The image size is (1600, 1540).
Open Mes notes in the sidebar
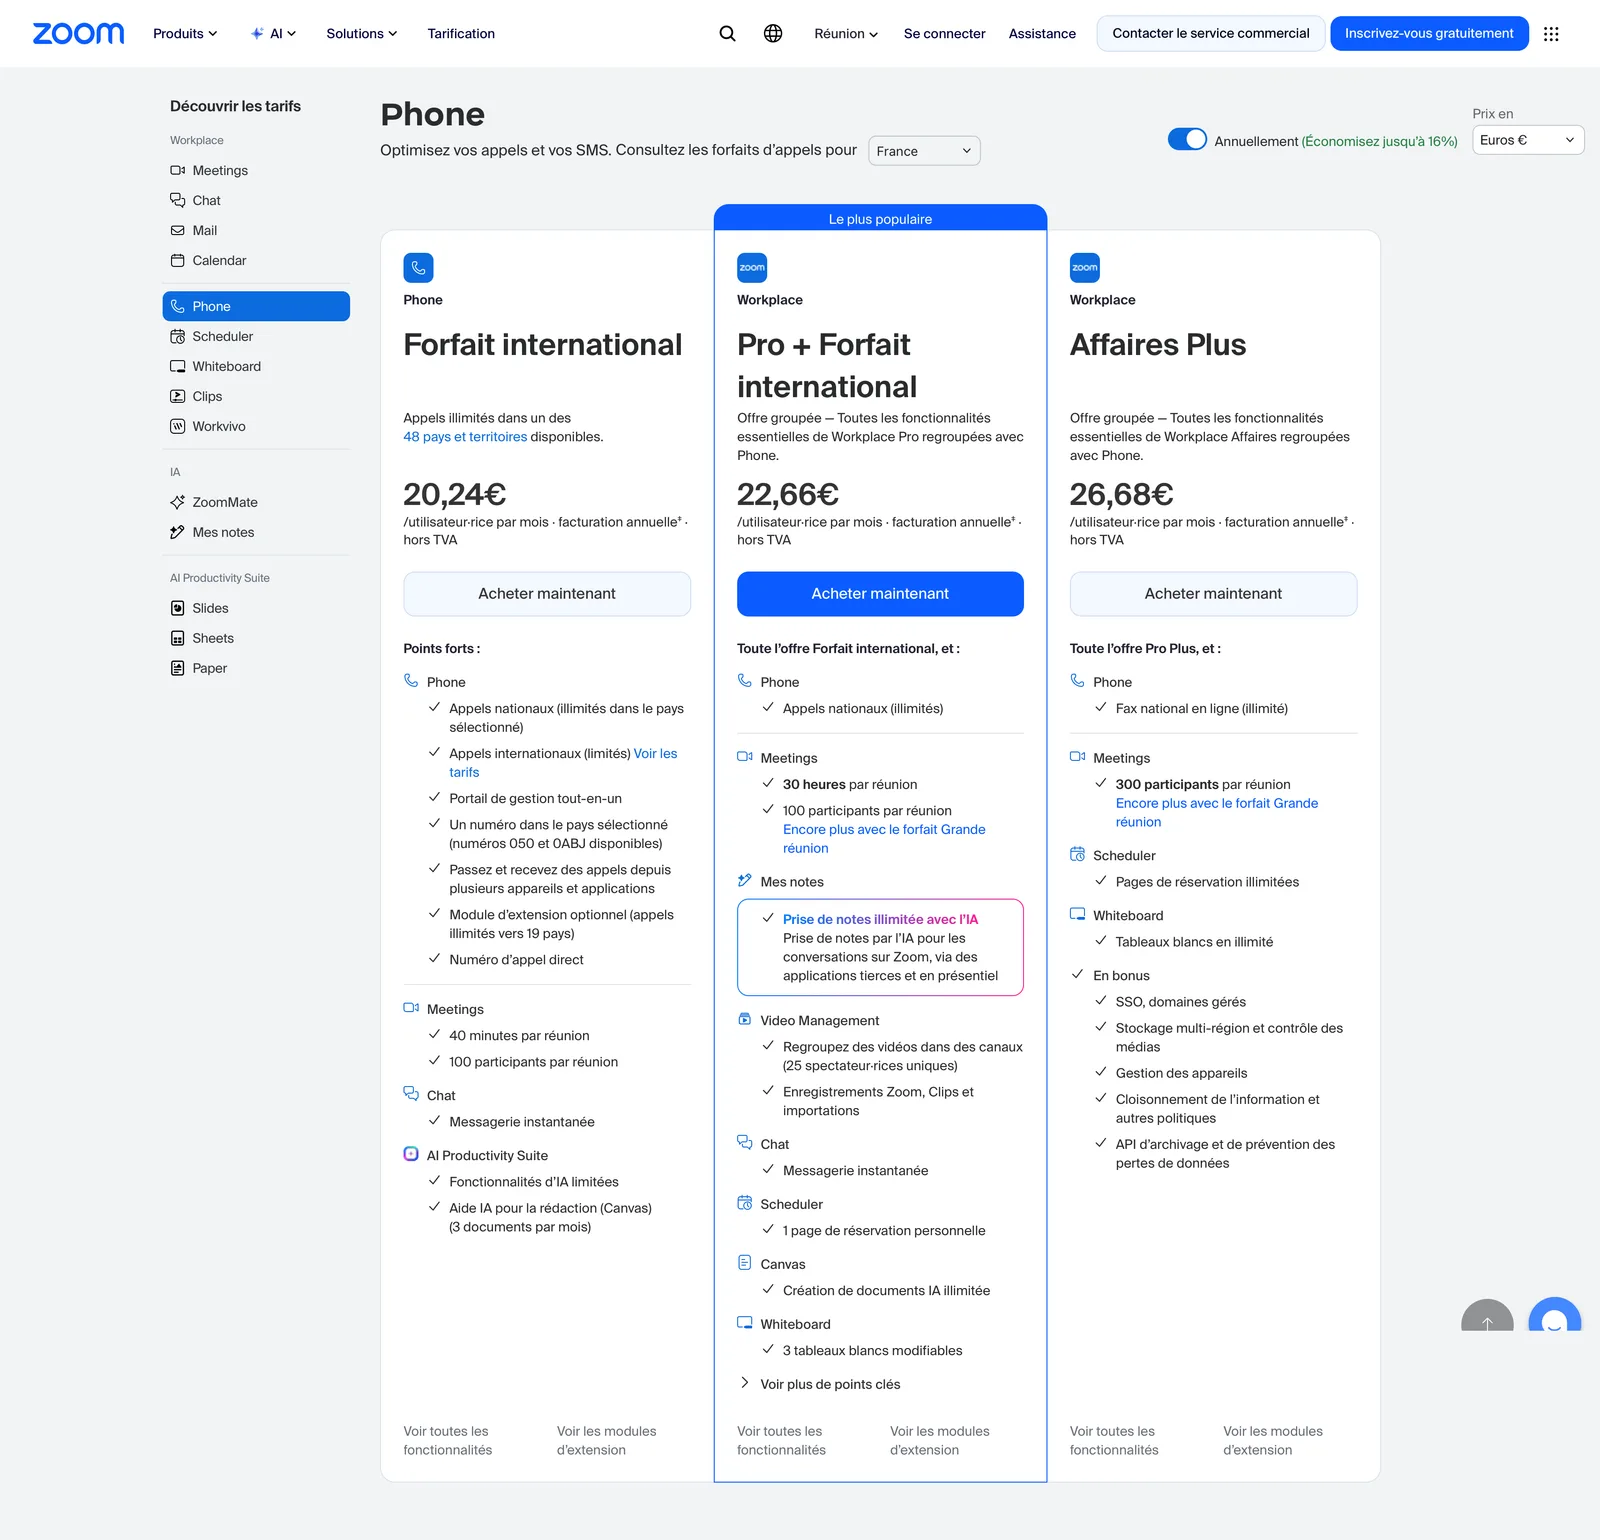pyautogui.click(x=256, y=533)
